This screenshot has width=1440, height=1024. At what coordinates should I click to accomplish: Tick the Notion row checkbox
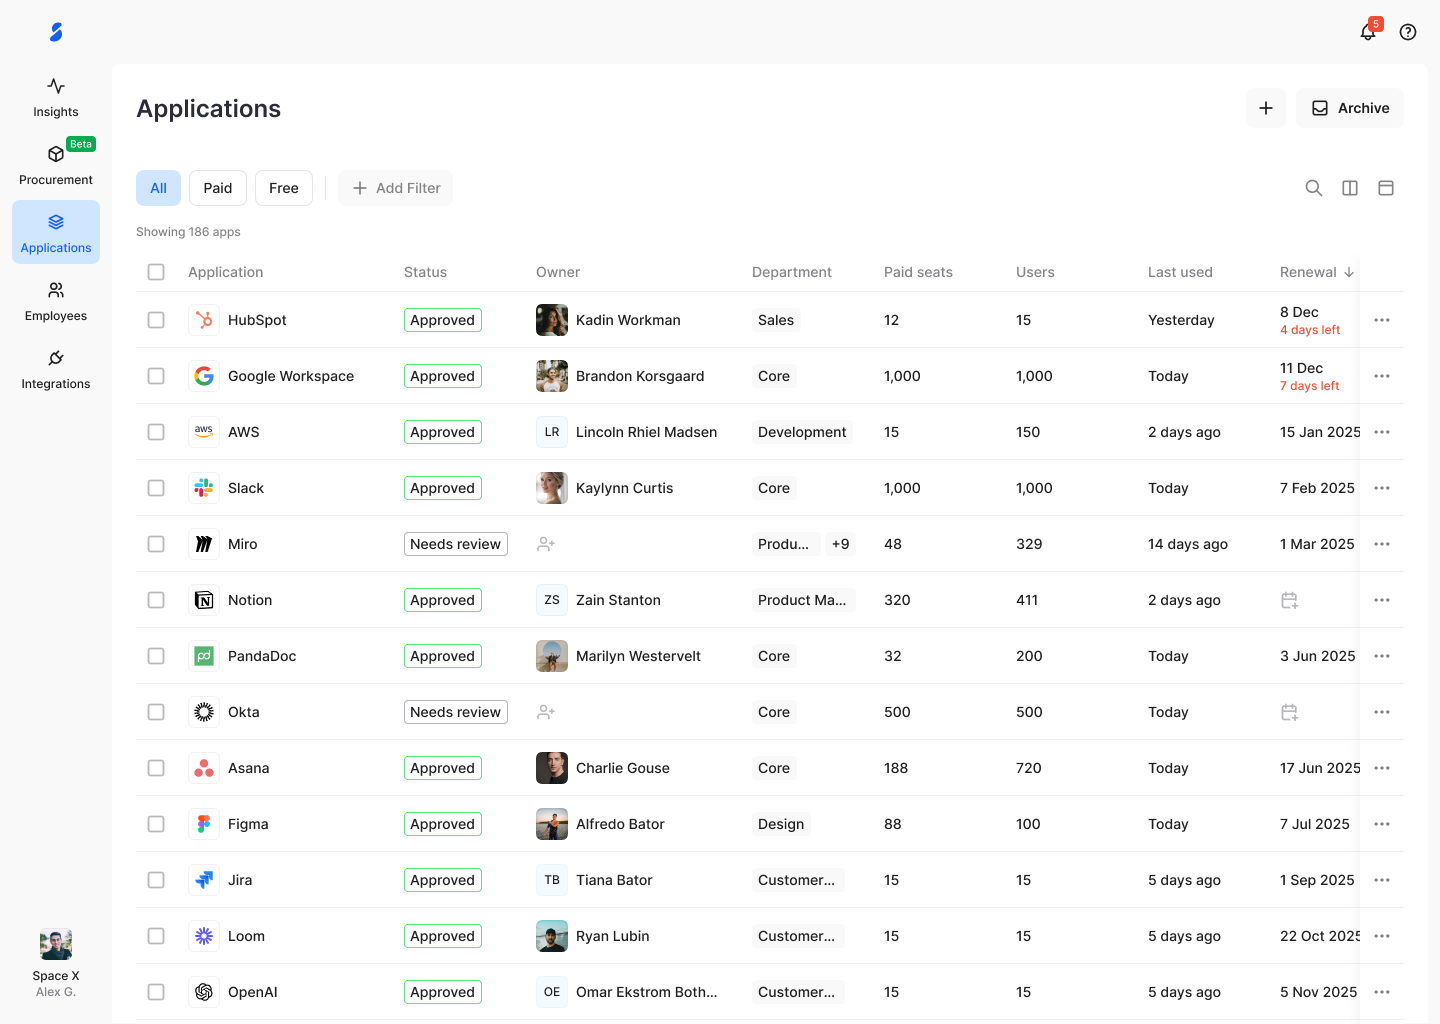click(156, 600)
